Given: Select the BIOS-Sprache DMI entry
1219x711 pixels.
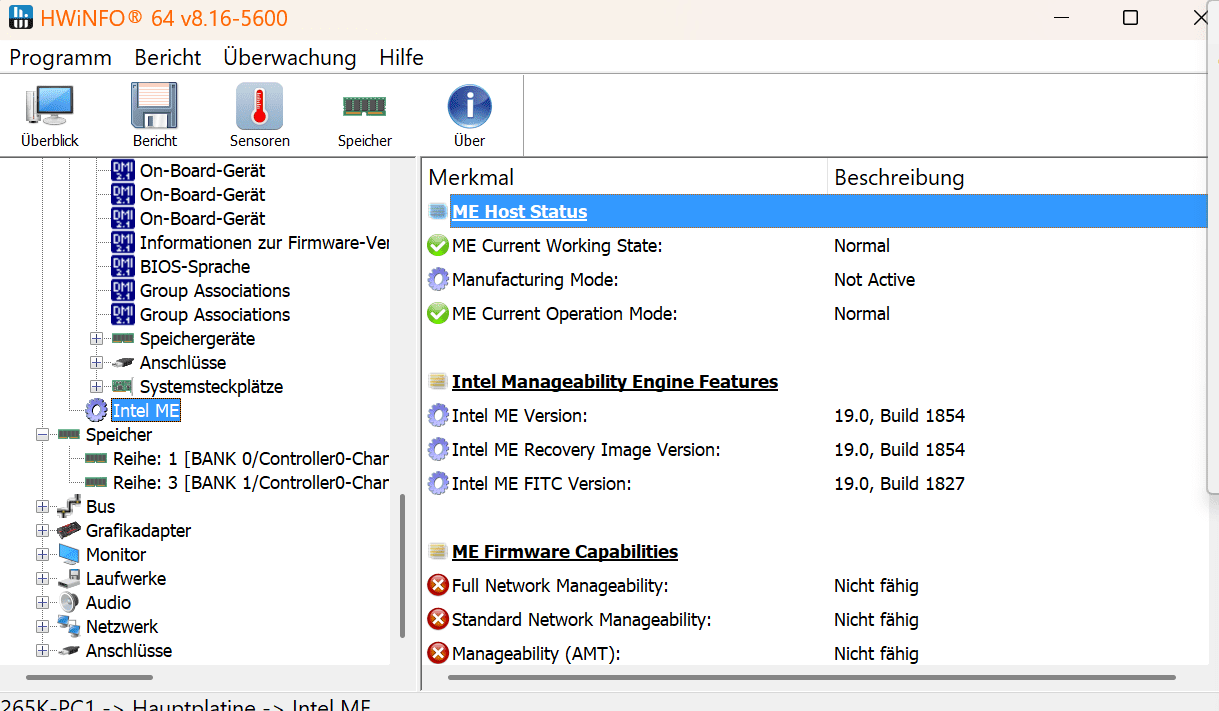Looking at the screenshot, I should [194, 266].
